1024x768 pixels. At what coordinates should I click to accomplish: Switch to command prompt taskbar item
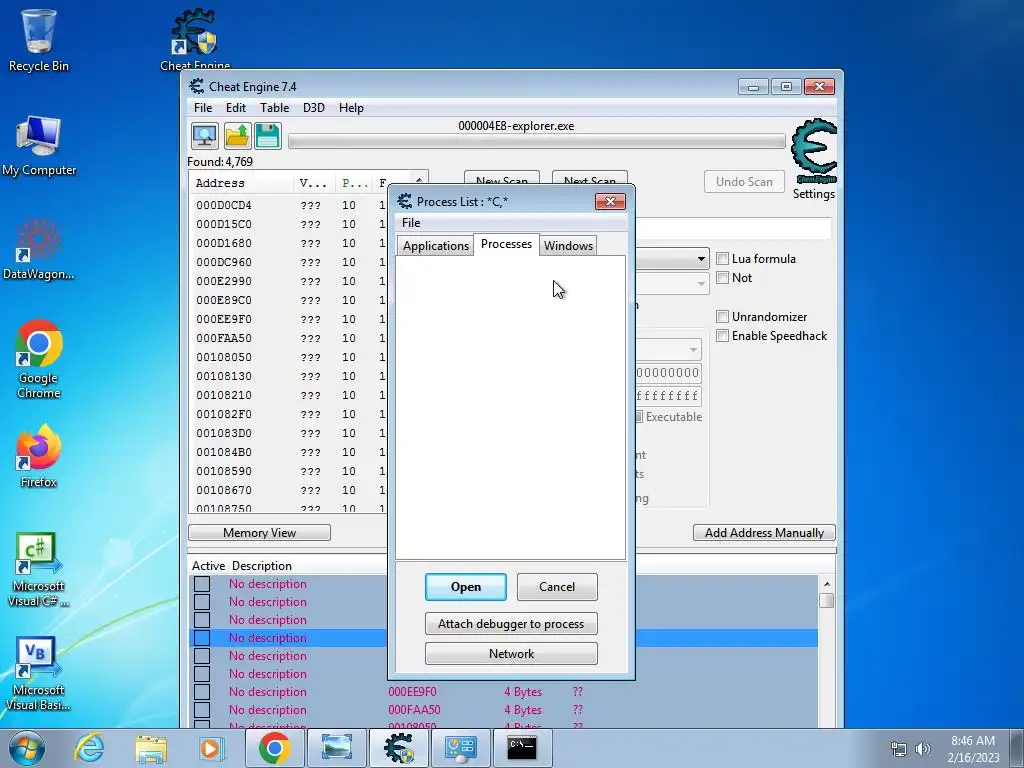(x=522, y=748)
